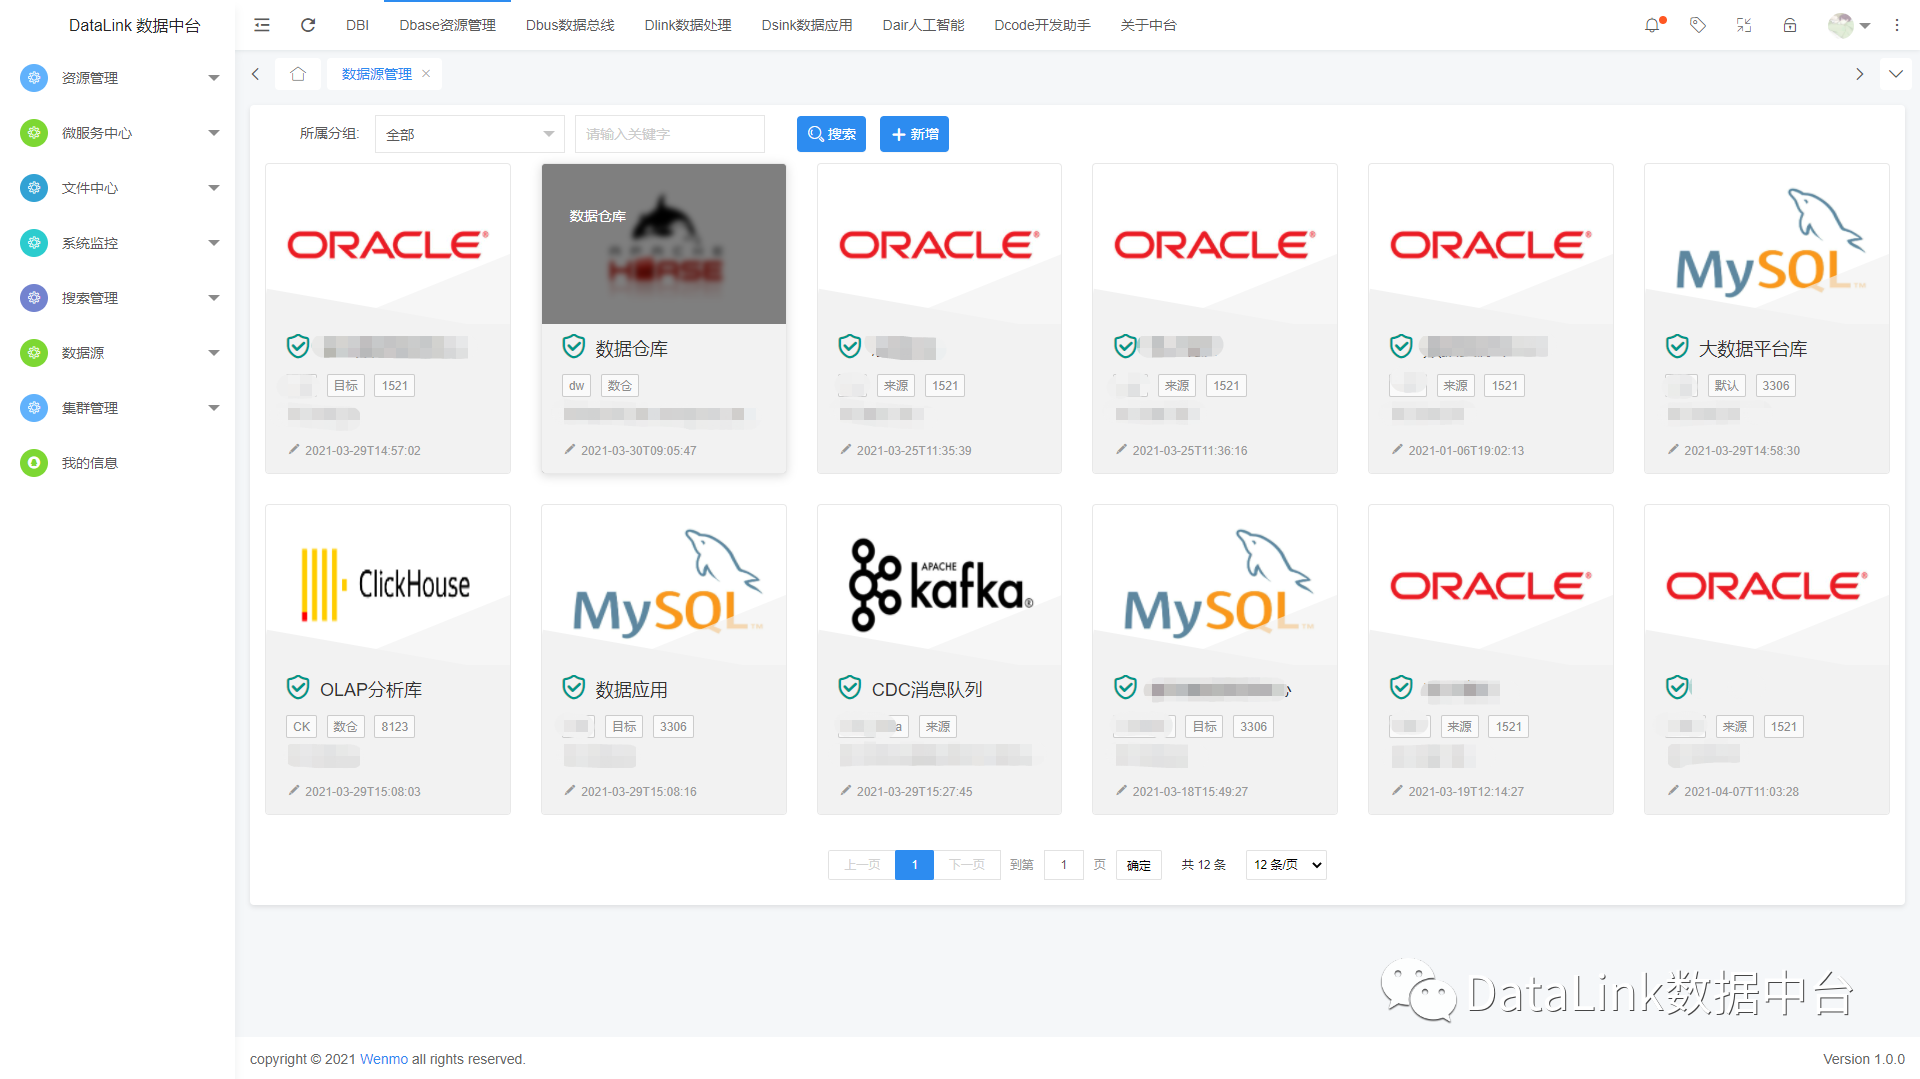Screen dimensions: 1920x1079
Task: Open the Dbus数据总线 top menu
Action: [x=570, y=25]
